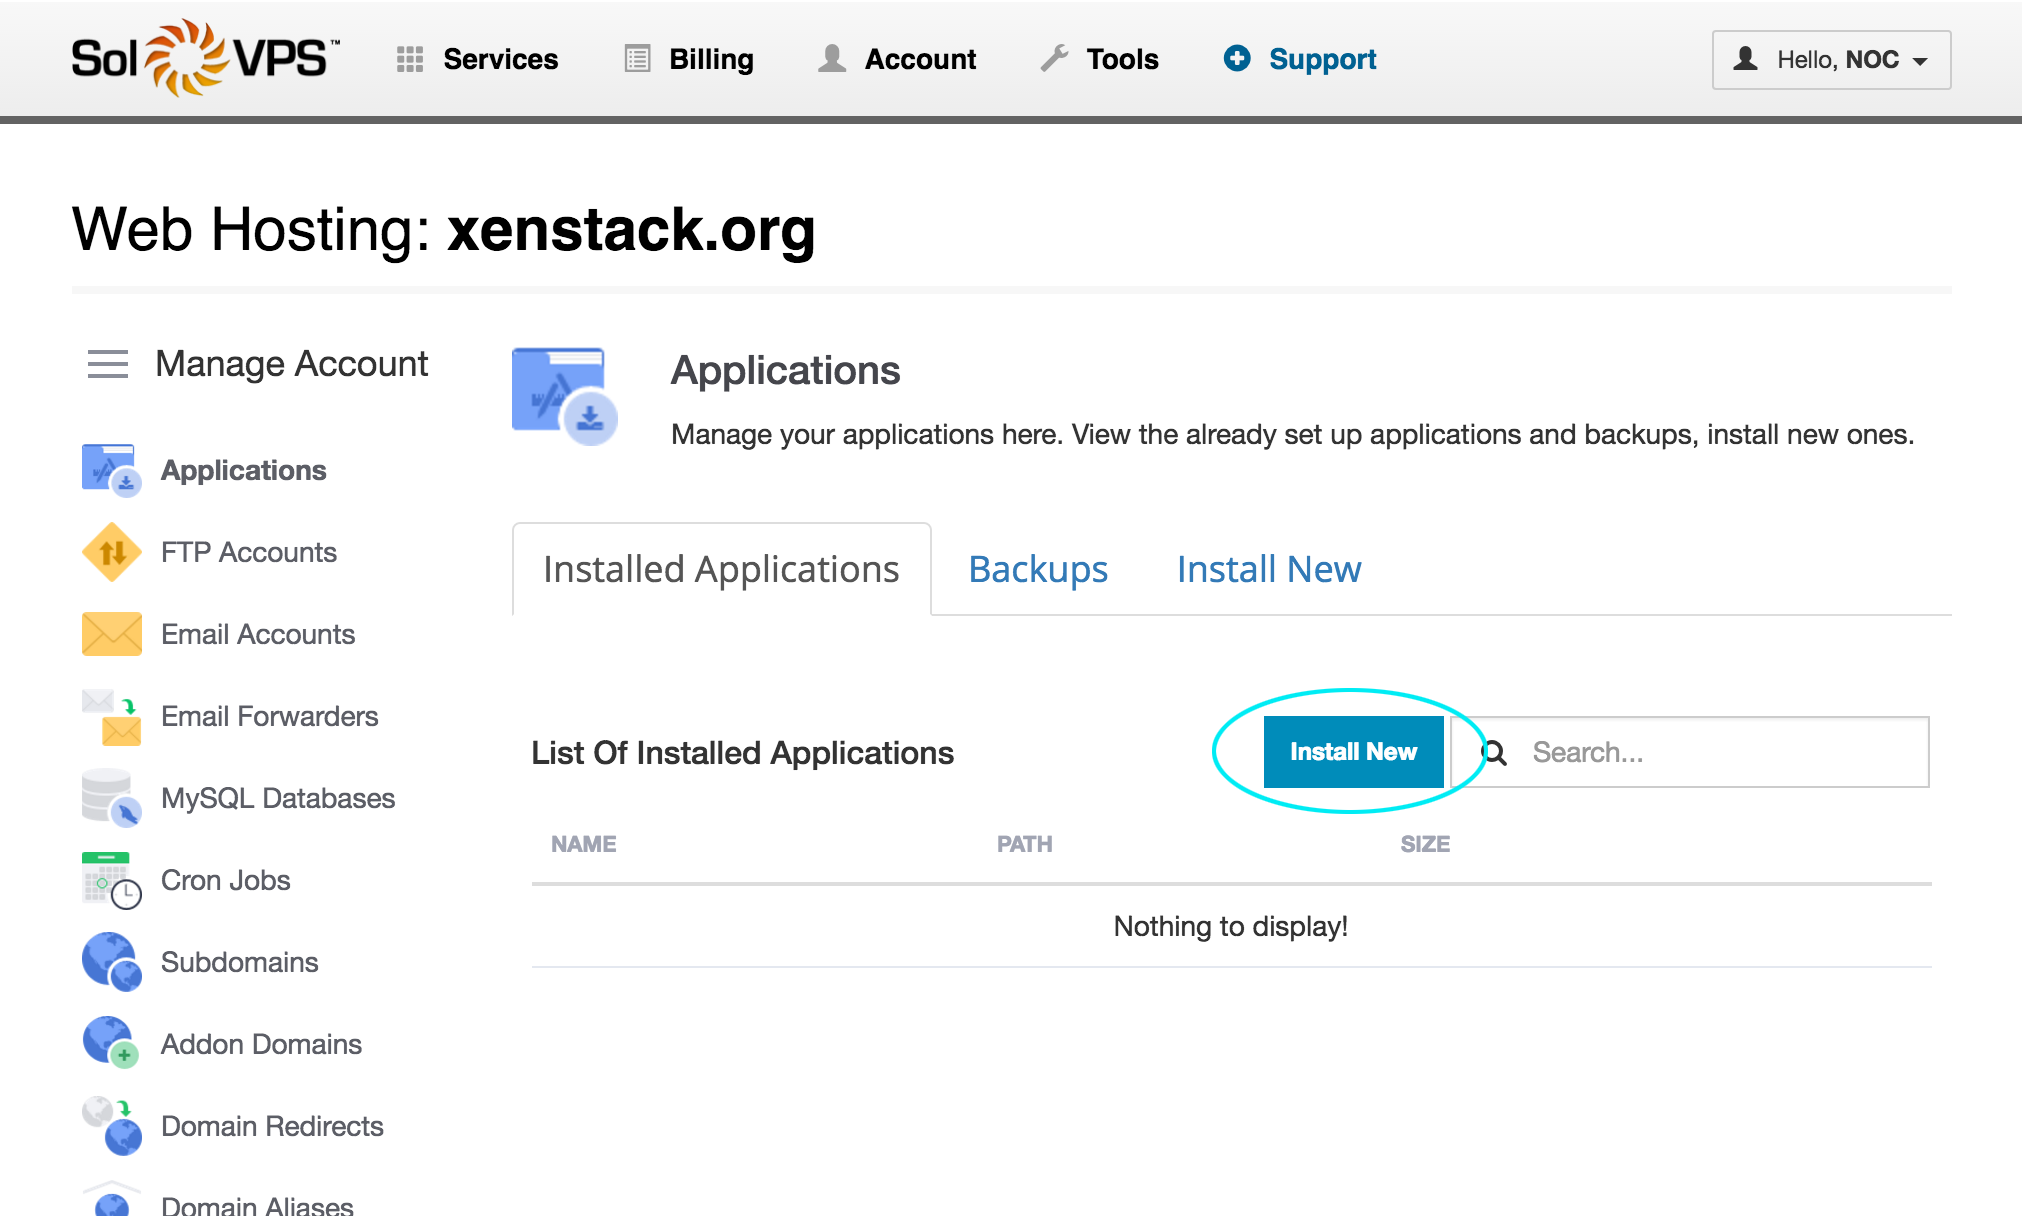The height and width of the screenshot is (1216, 2022).
Task: Click the MySQL Databases icon
Action: point(111,798)
